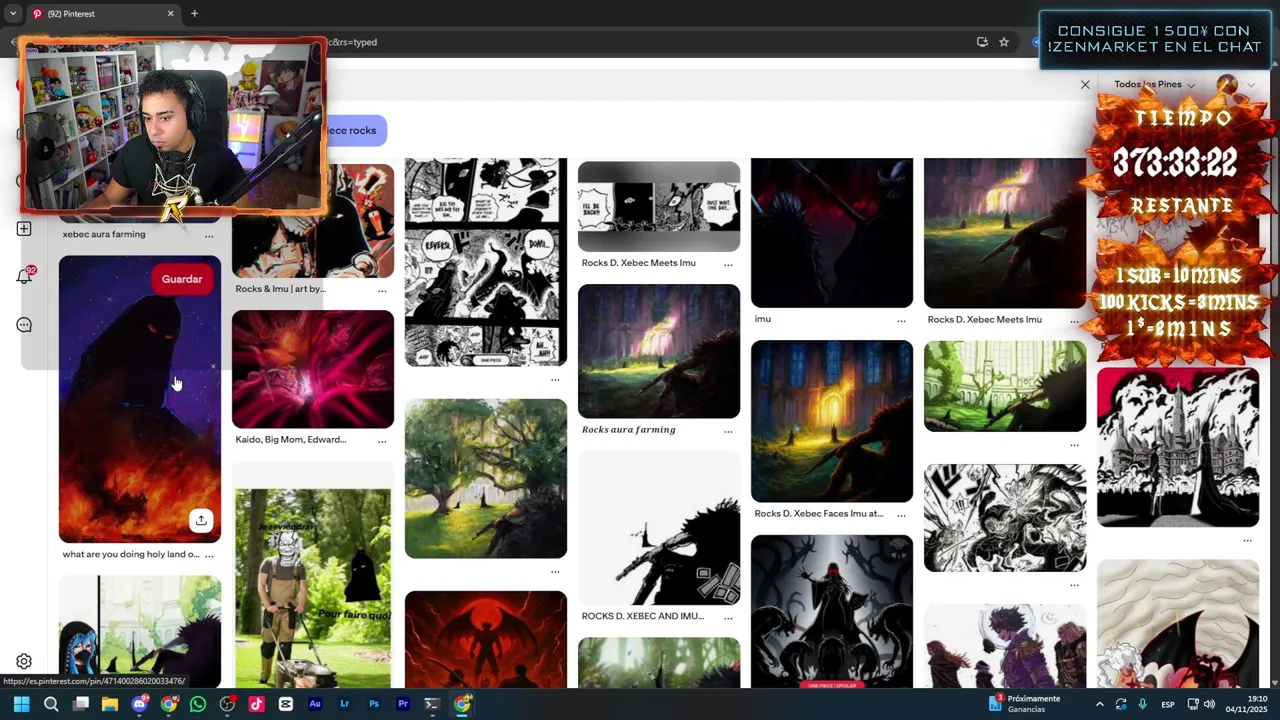Launch Adobe Photoshop from the taskbar

pyautogui.click(x=374, y=704)
